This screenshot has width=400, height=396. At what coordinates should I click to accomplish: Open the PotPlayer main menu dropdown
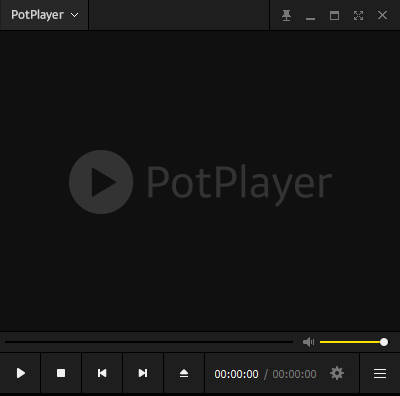click(x=44, y=15)
